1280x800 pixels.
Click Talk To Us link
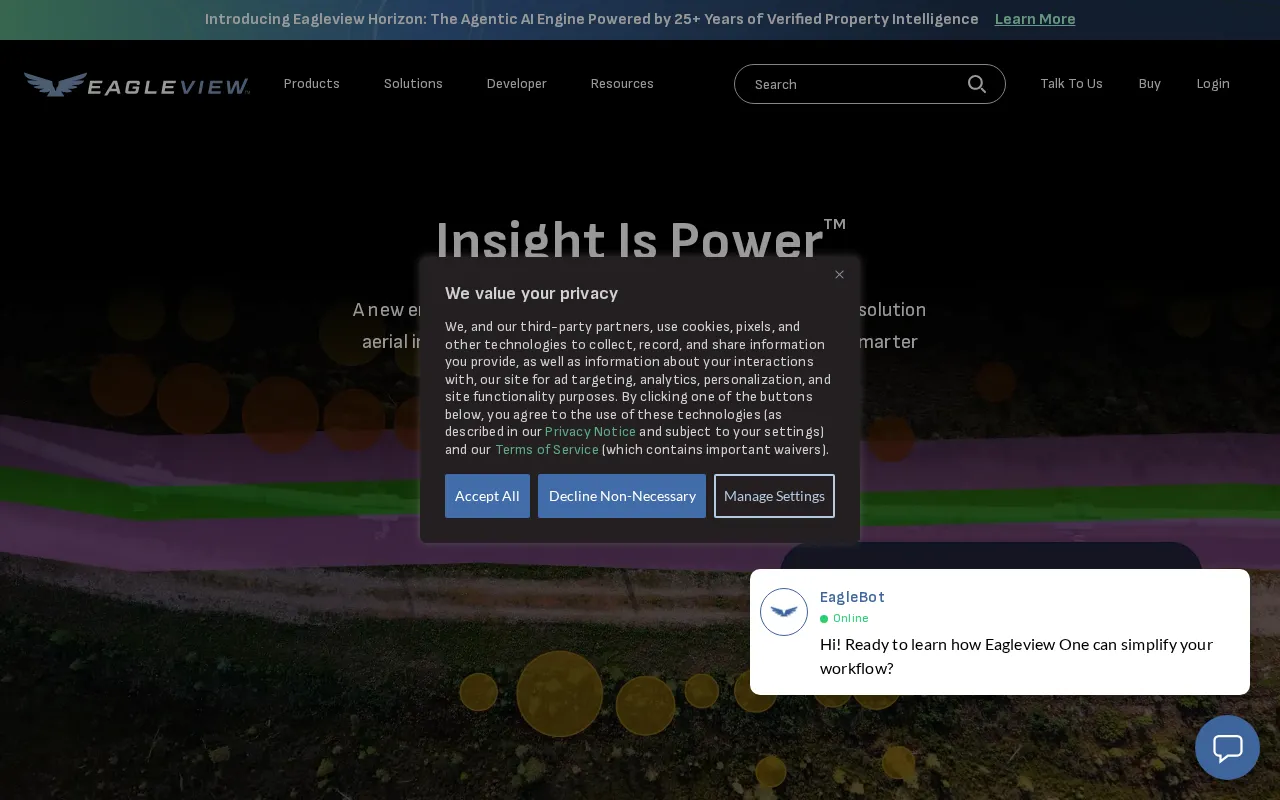(x=1071, y=84)
